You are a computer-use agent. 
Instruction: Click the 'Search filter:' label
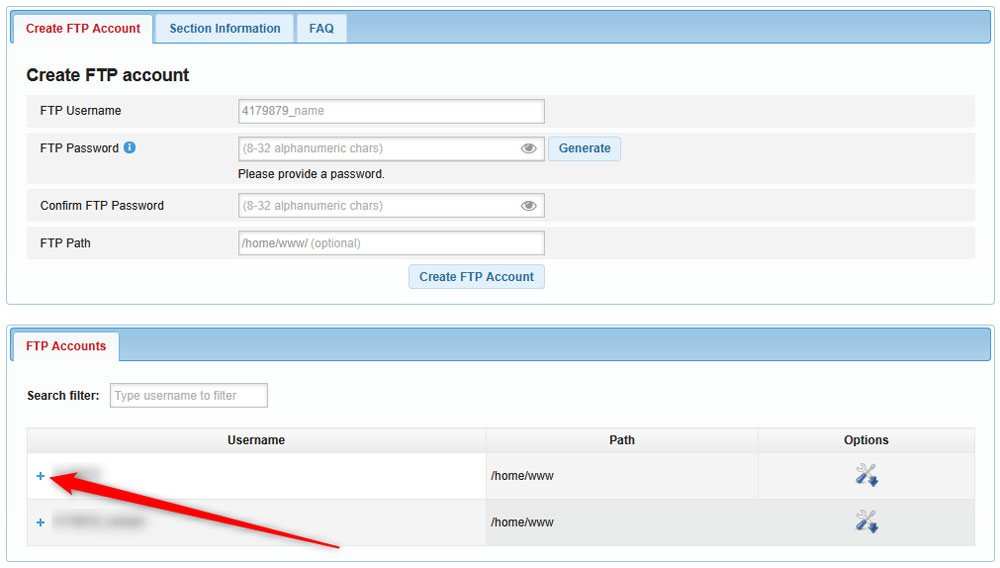[x=63, y=395]
